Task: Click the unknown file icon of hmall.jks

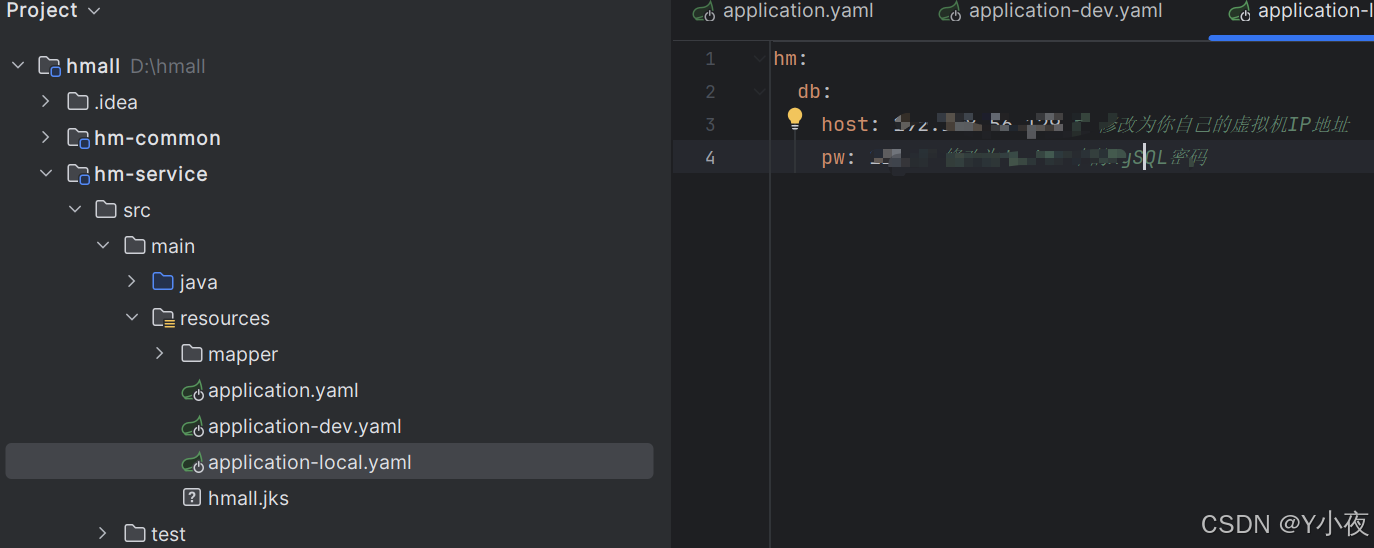Action: [192, 498]
